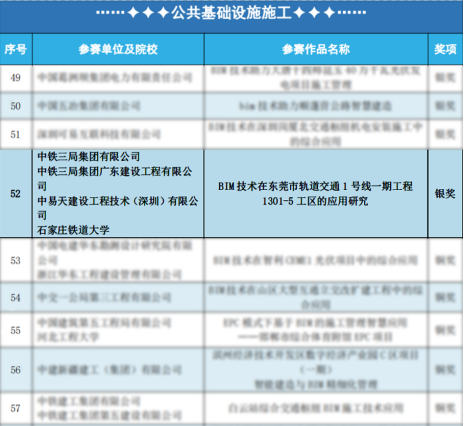This screenshot has width=464, height=426.
Task: Click the 序号 column header
Action: [x=16, y=49]
